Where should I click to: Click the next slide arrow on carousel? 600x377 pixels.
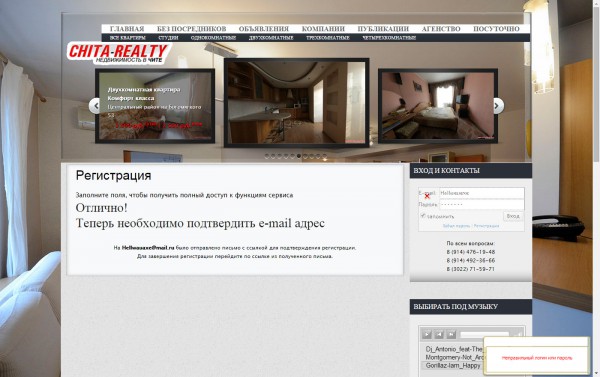497,106
